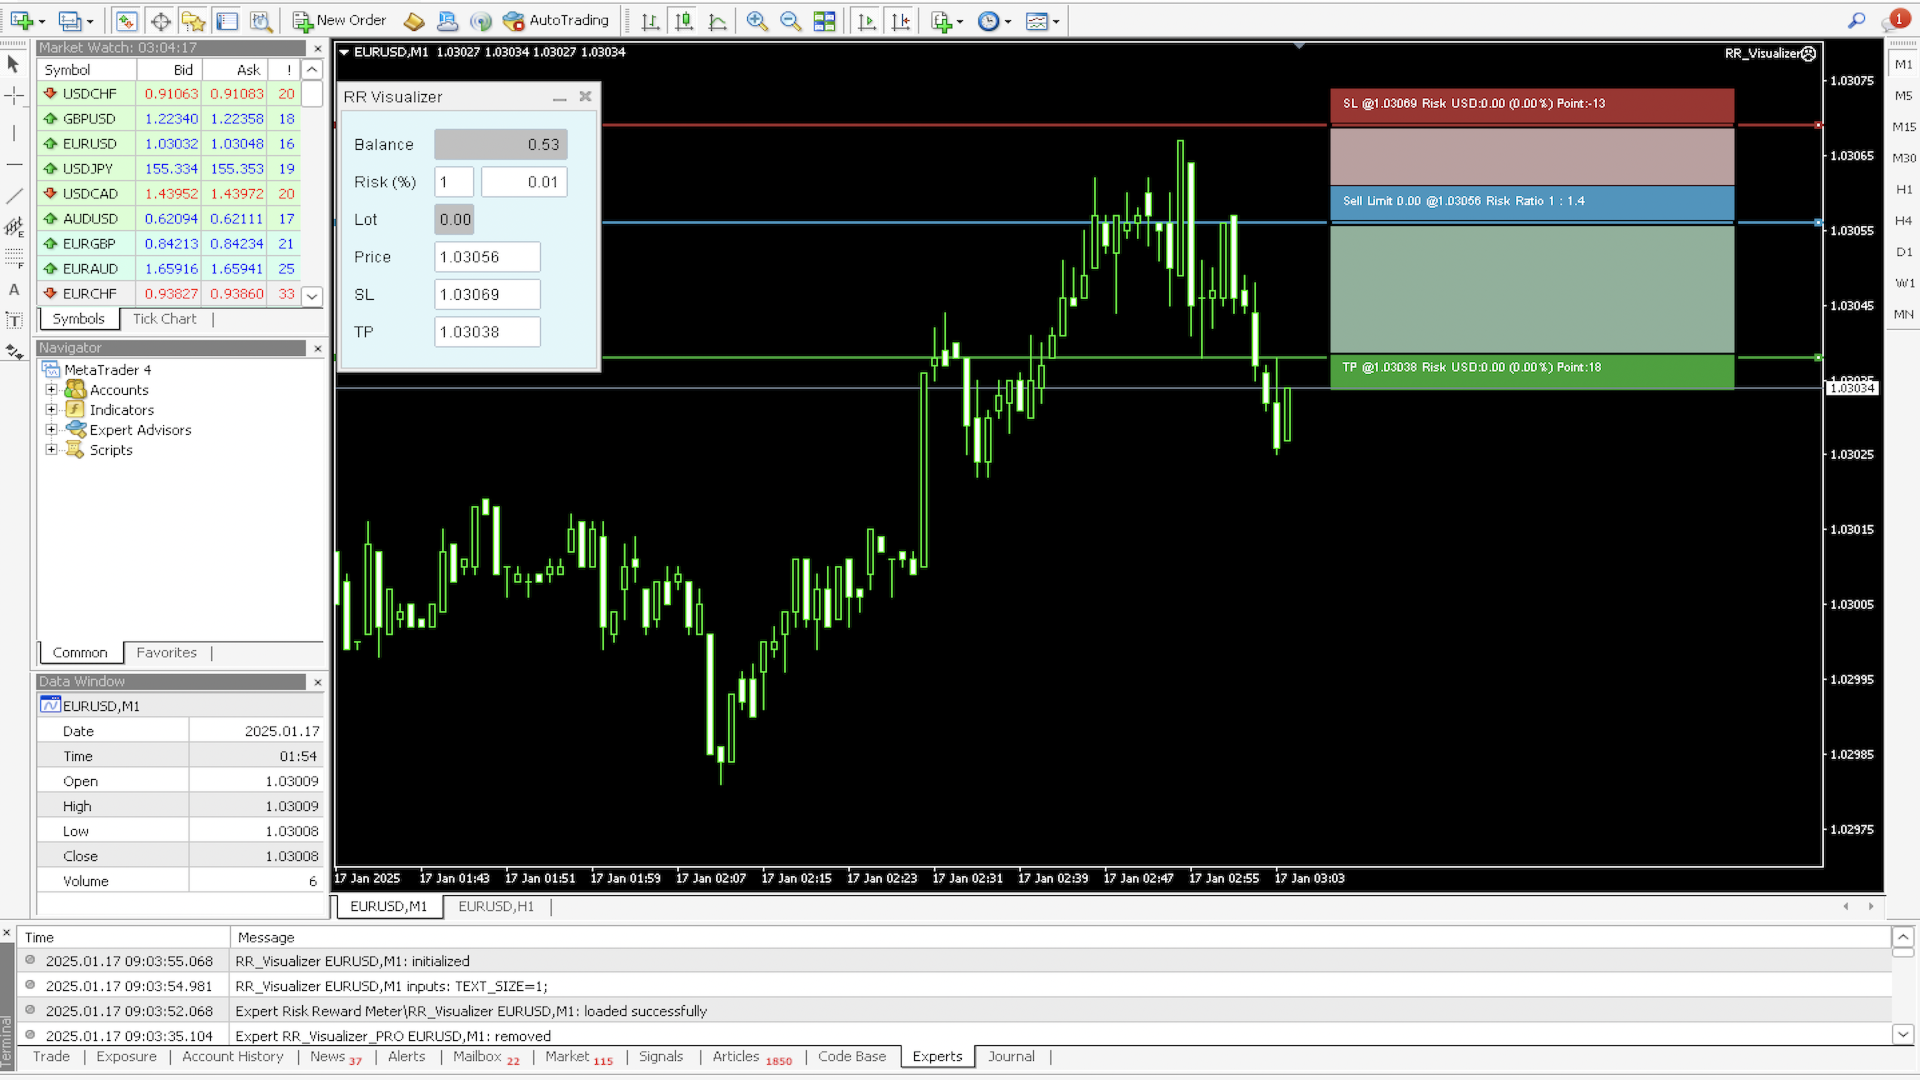Open Tick Chart tab
Viewport: 1920px width, 1080px height.
click(x=165, y=319)
